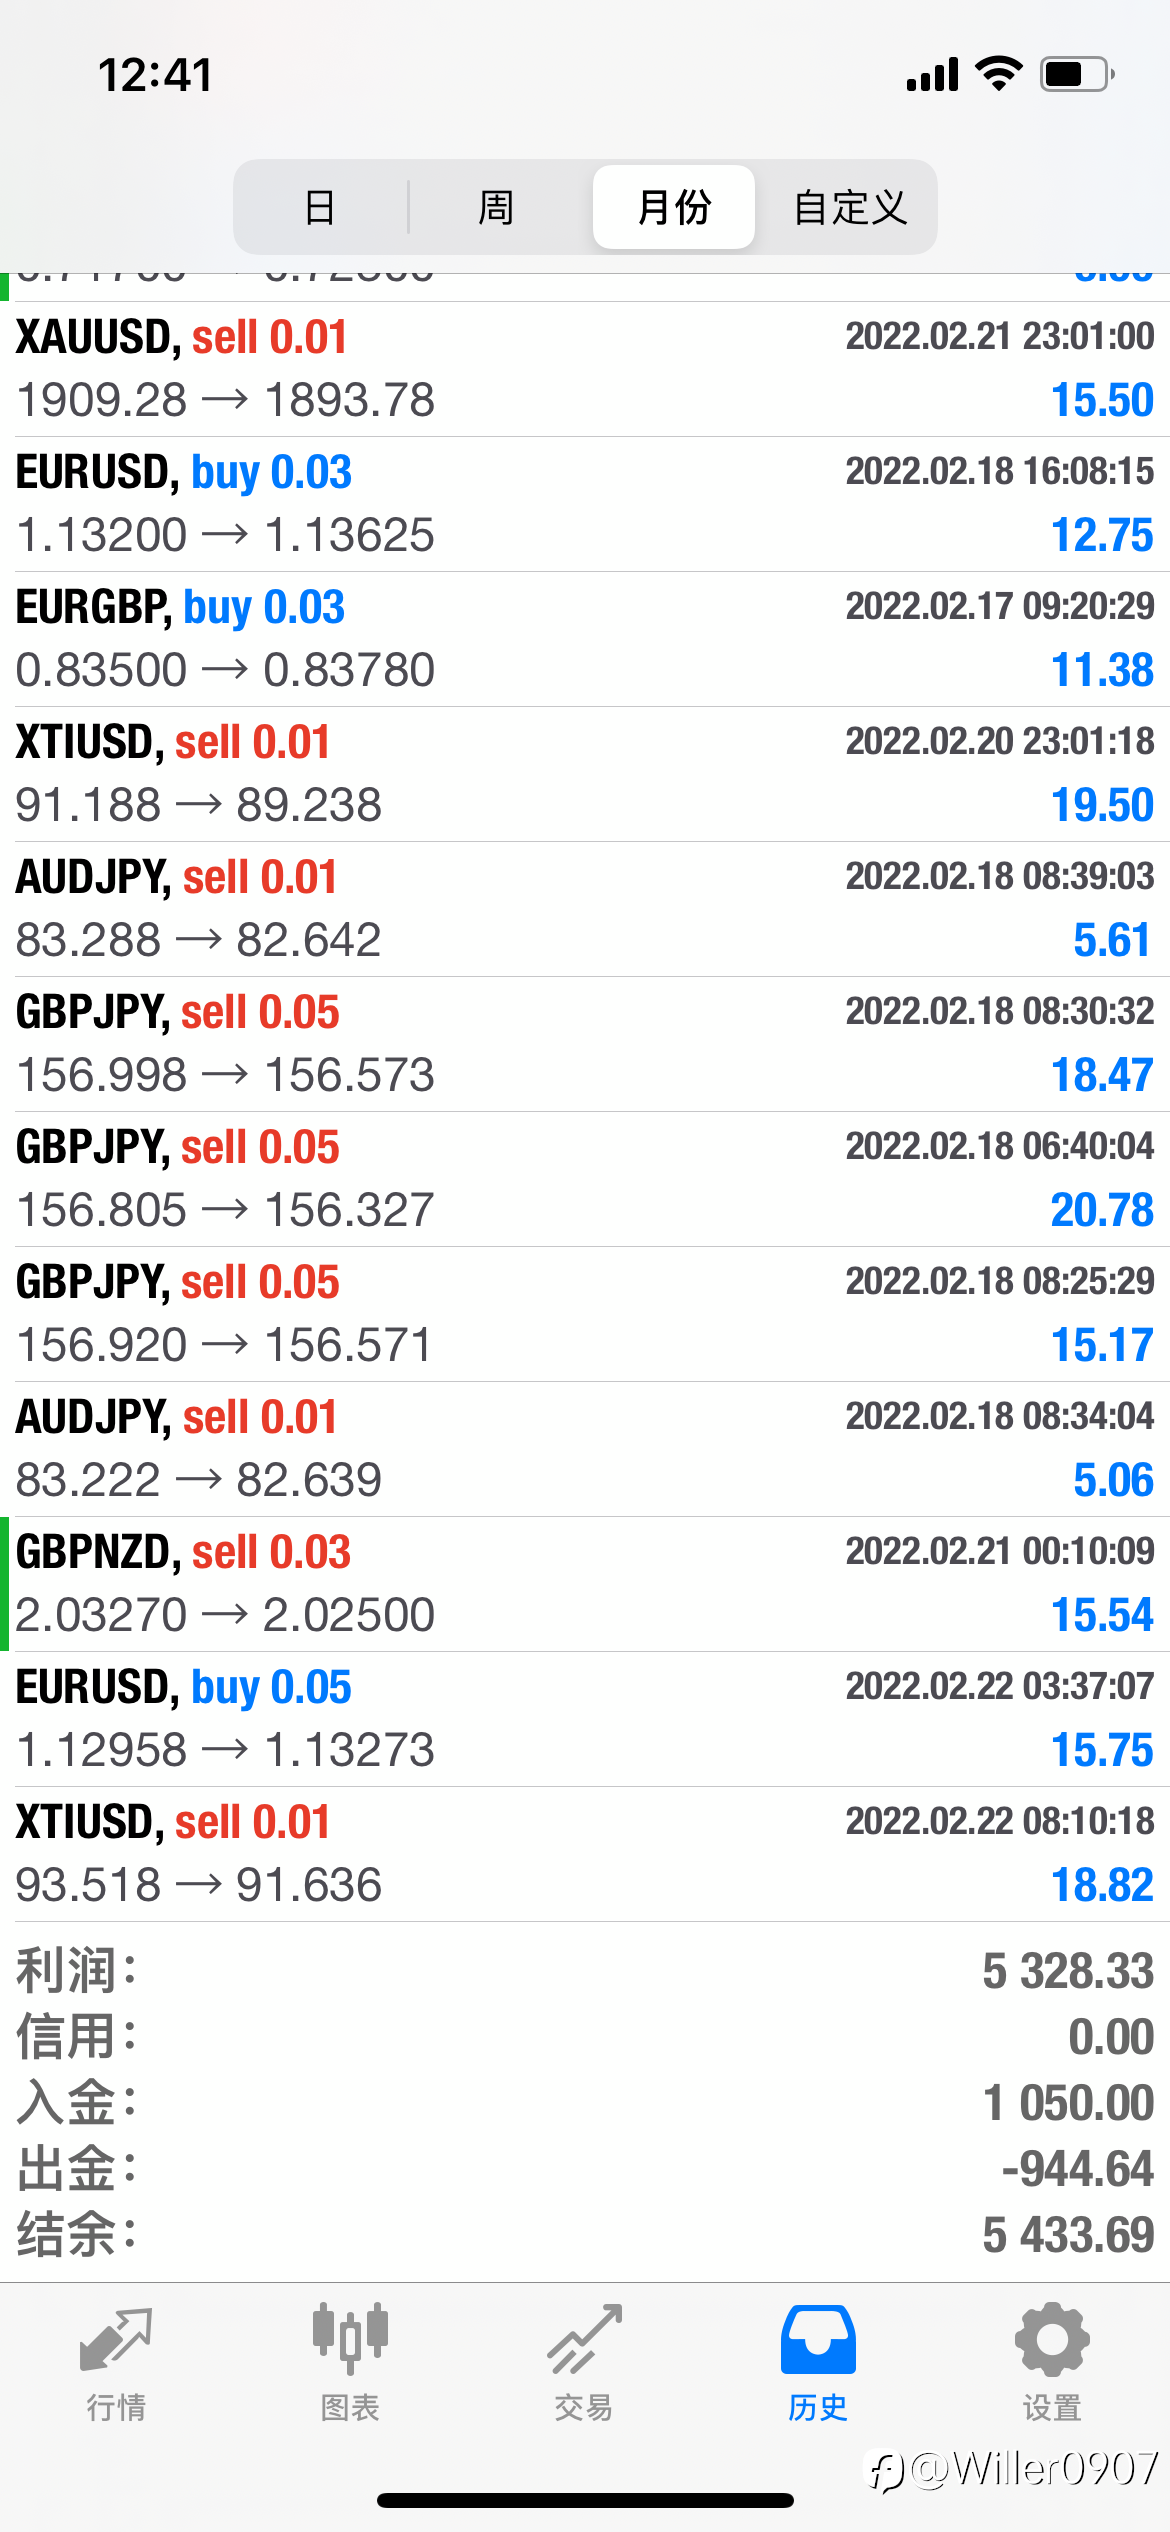Tap the battery status icon
The image size is (1170, 2532).
(x=1078, y=74)
